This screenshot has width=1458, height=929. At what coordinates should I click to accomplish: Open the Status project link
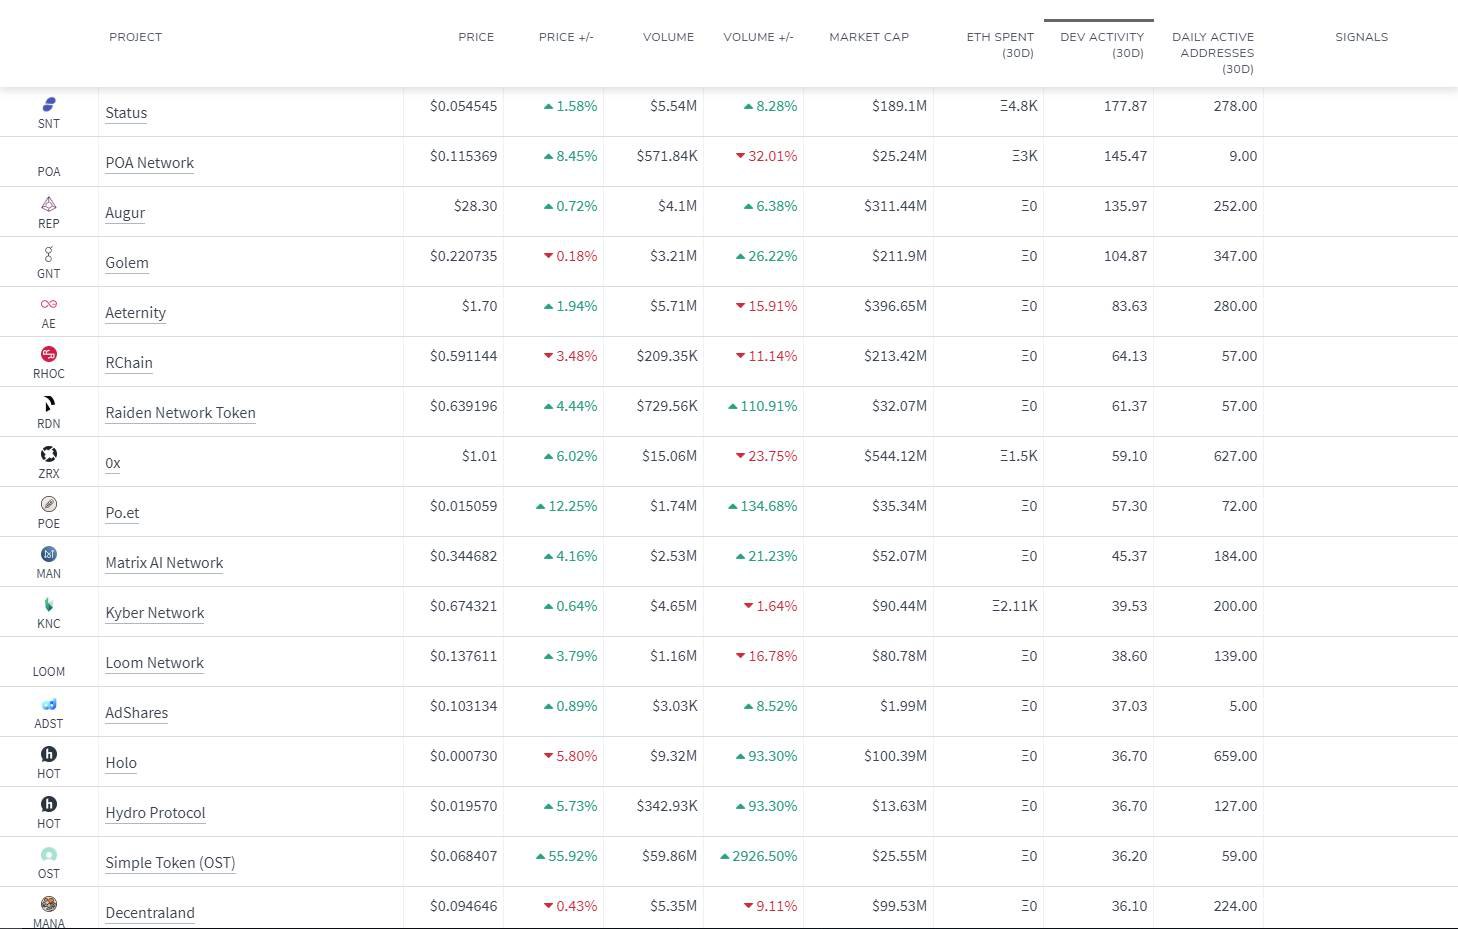pyautogui.click(x=126, y=113)
